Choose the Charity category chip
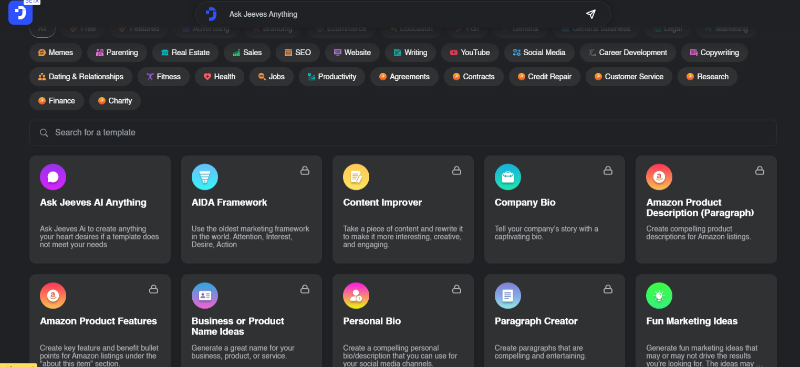The height and width of the screenshot is (367, 800). coord(115,101)
